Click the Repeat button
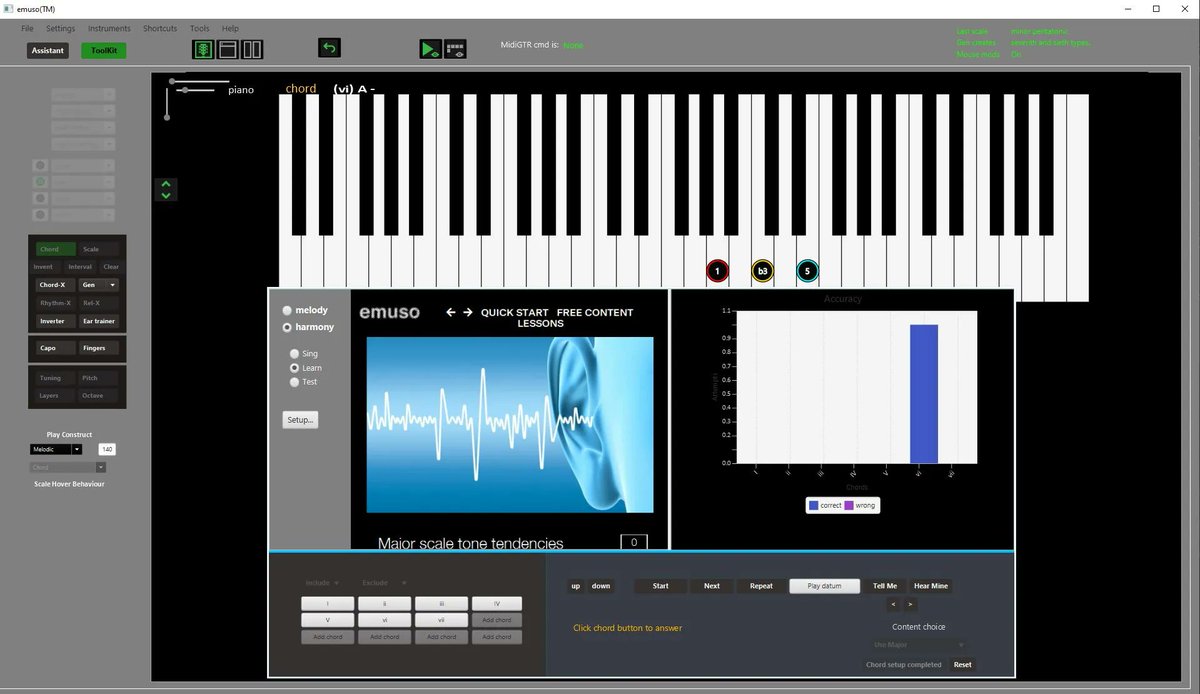The width and height of the screenshot is (1200, 694). [761, 586]
